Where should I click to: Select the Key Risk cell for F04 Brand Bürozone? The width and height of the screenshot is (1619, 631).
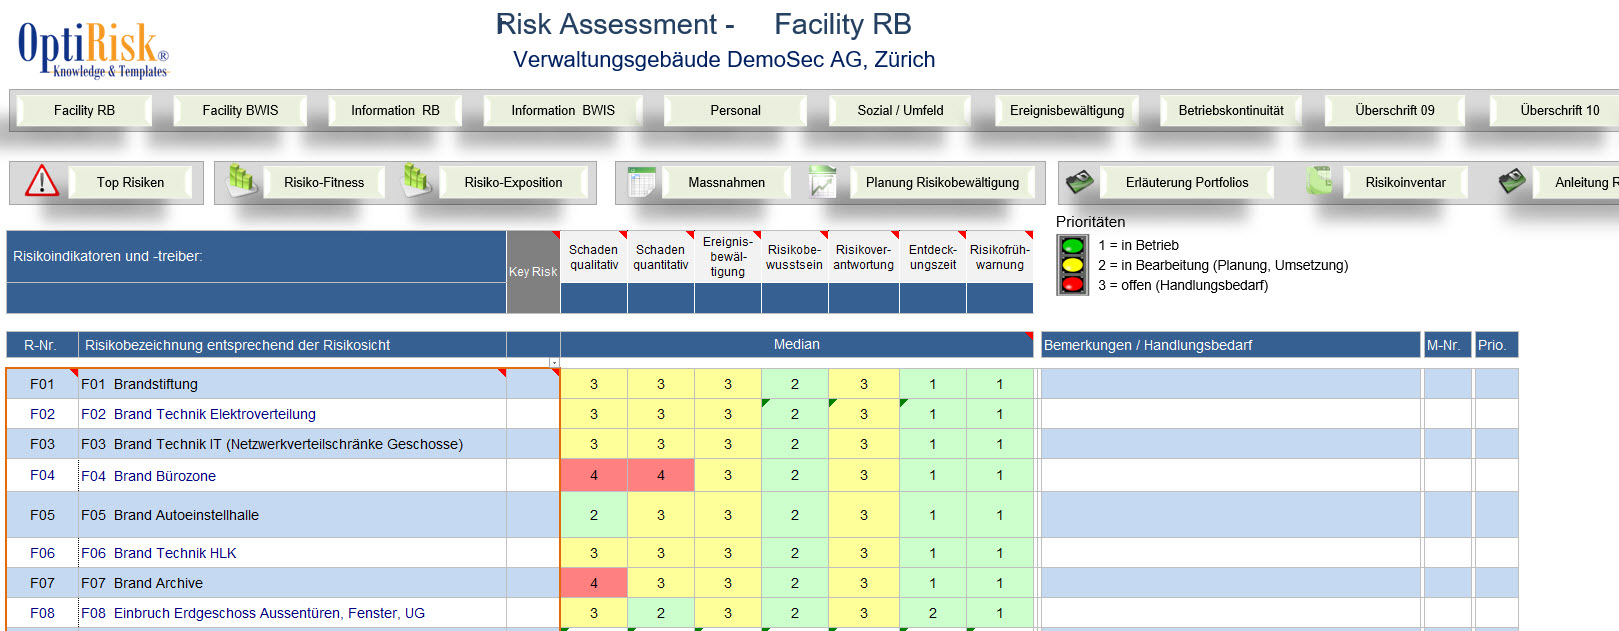pos(532,476)
